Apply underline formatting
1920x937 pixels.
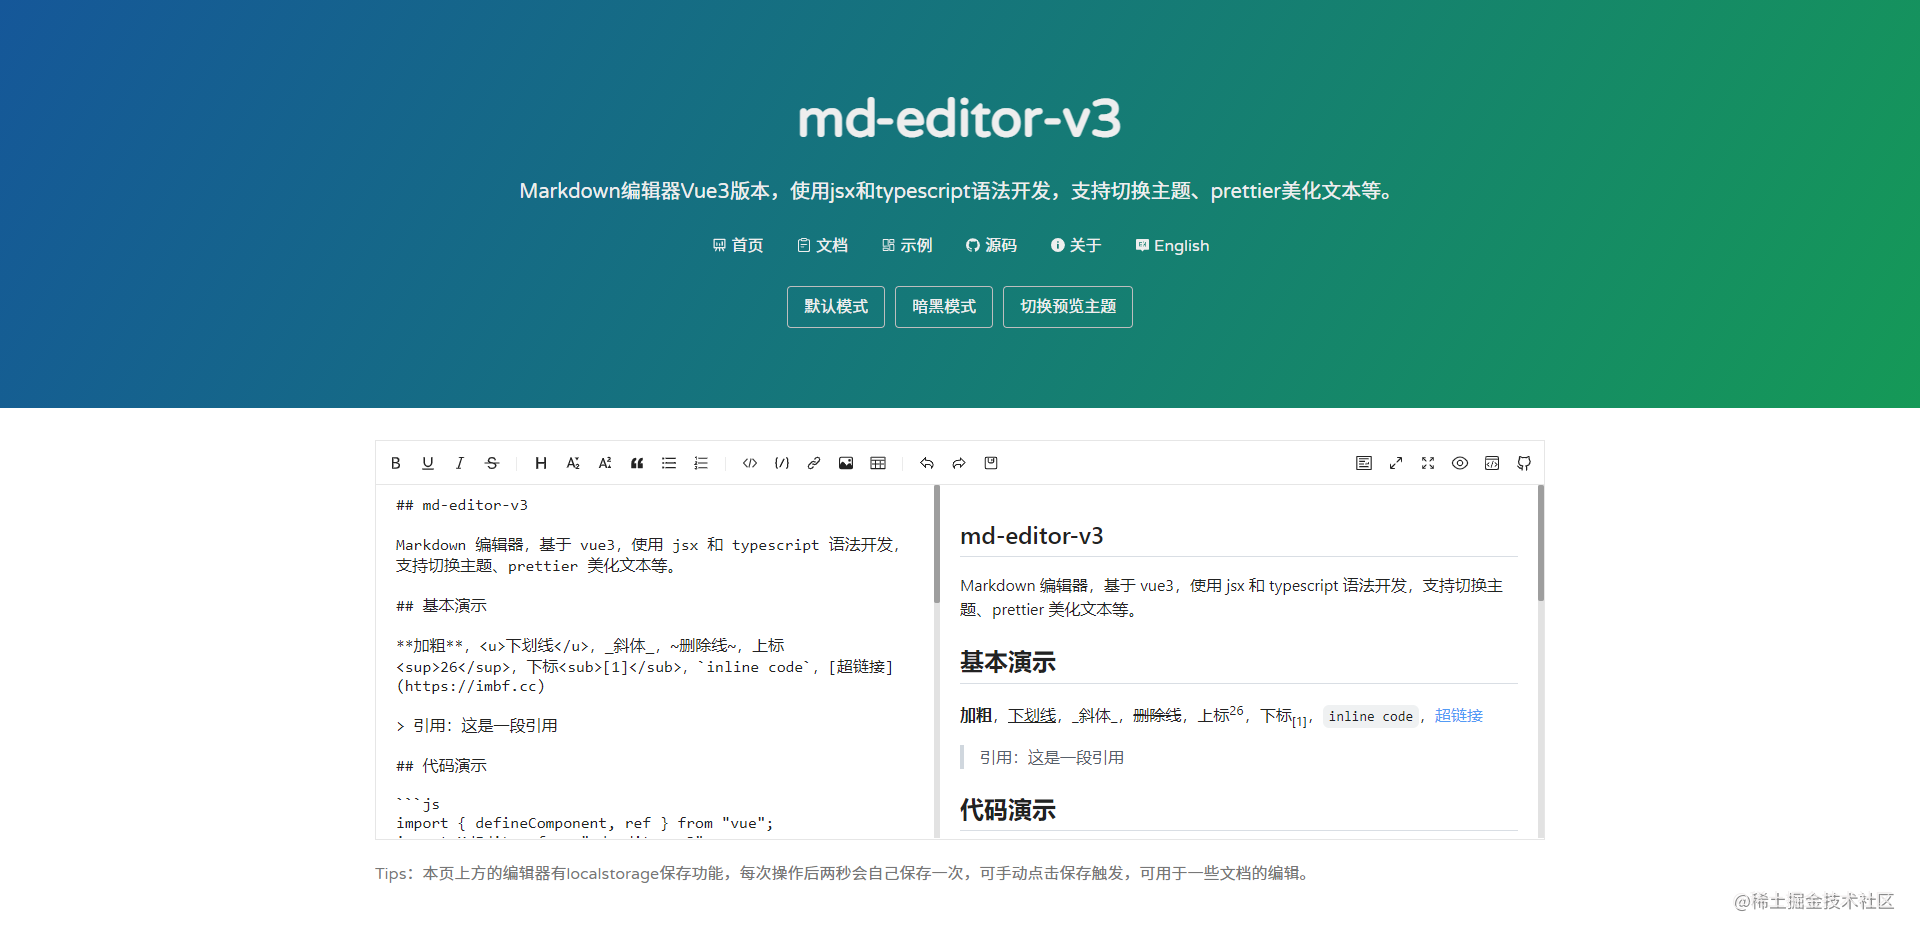[x=427, y=463]
